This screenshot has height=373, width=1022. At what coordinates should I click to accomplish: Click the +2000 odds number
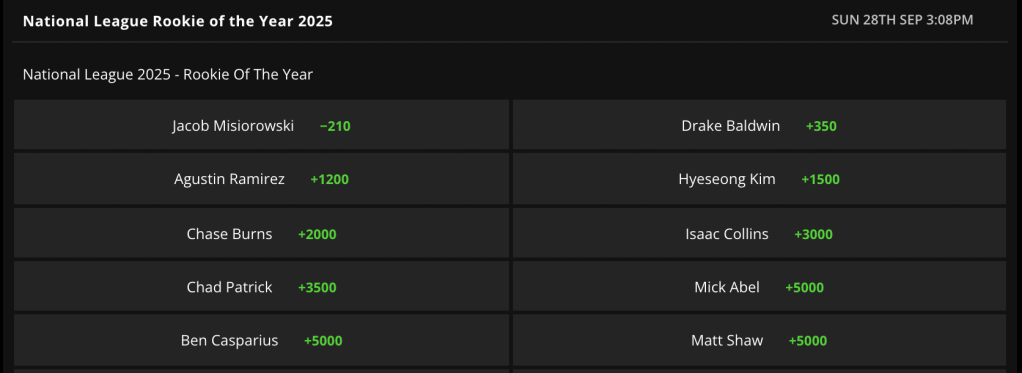pyautogui.click(x=317, y=234)
